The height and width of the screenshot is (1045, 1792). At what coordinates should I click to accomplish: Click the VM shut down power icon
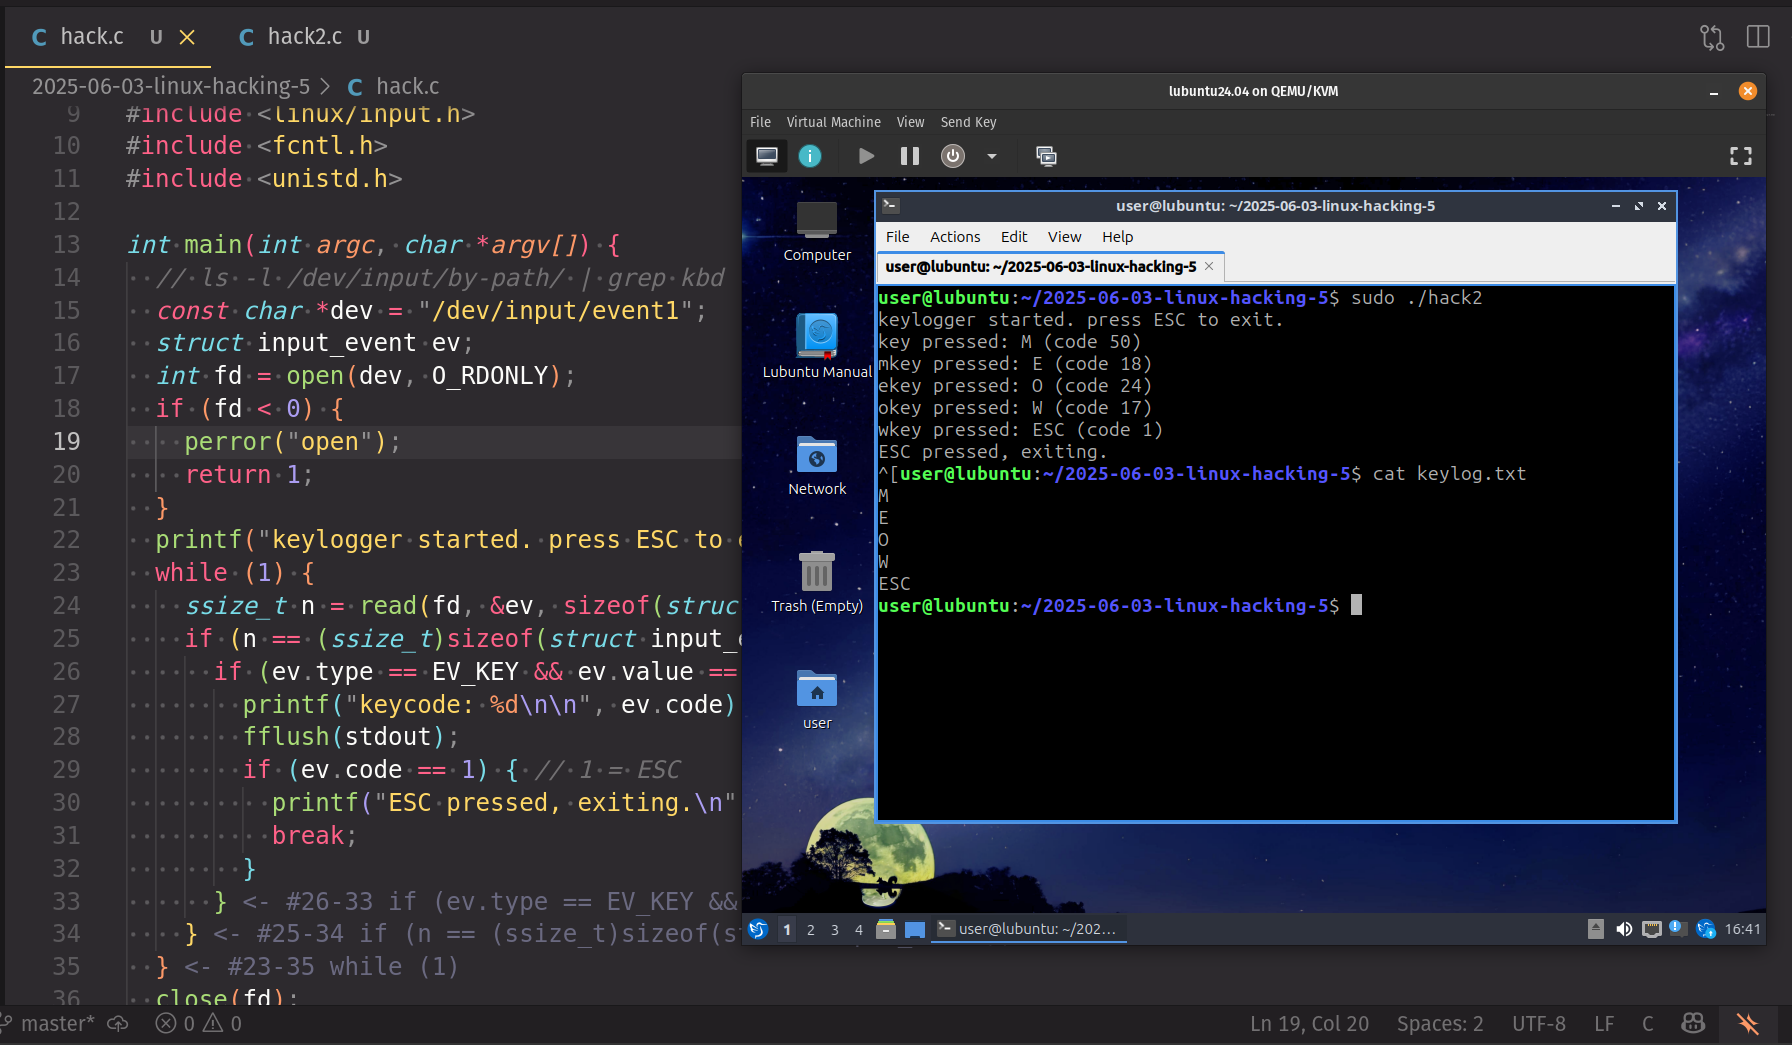tap(953, 156)
